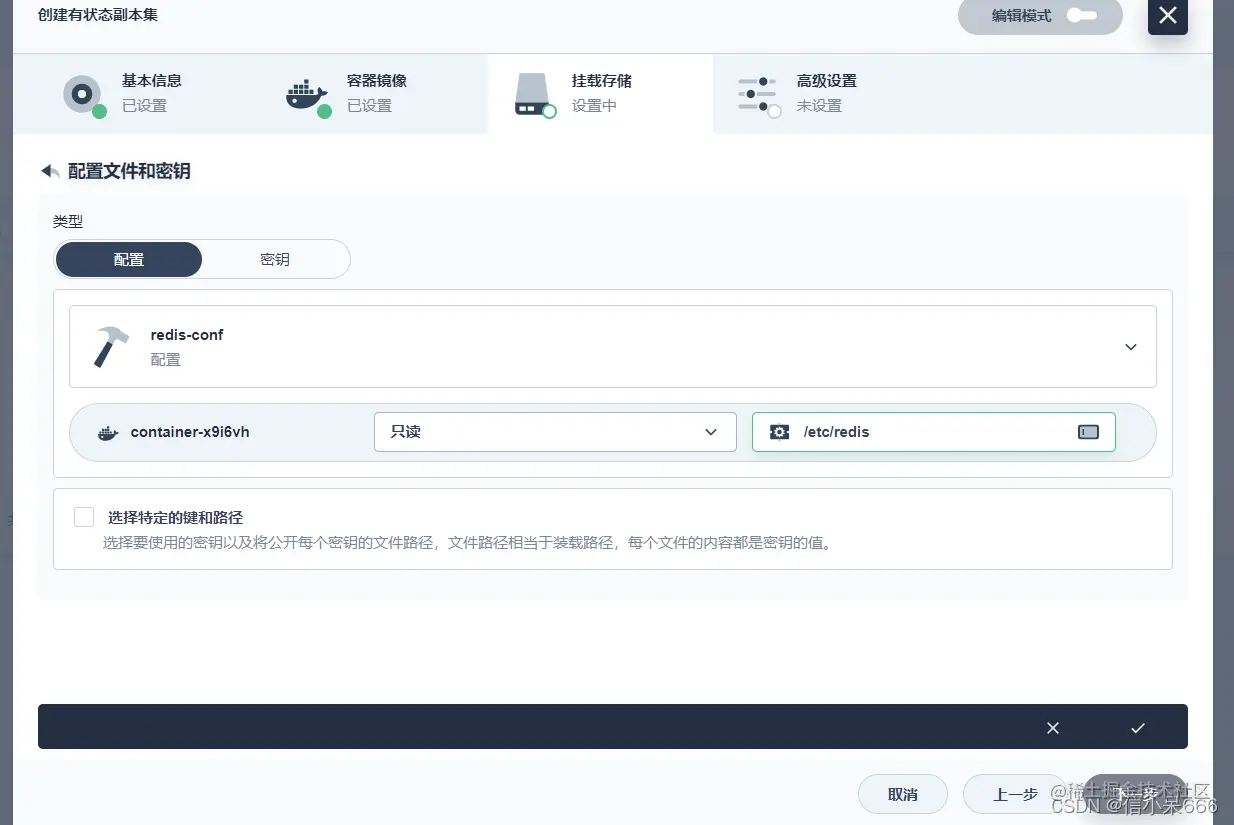Switch to 高级设置 step tab

pyautogui.click(x=825, y=93)
